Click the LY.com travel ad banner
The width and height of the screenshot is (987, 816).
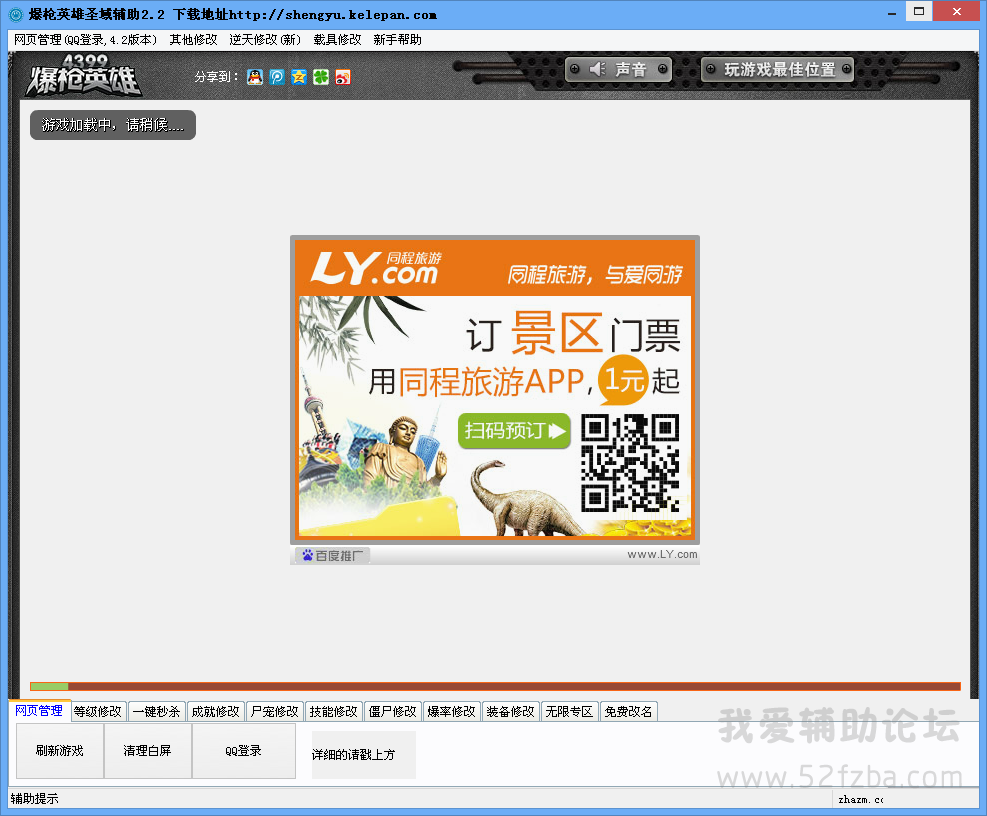pos(495,389)
